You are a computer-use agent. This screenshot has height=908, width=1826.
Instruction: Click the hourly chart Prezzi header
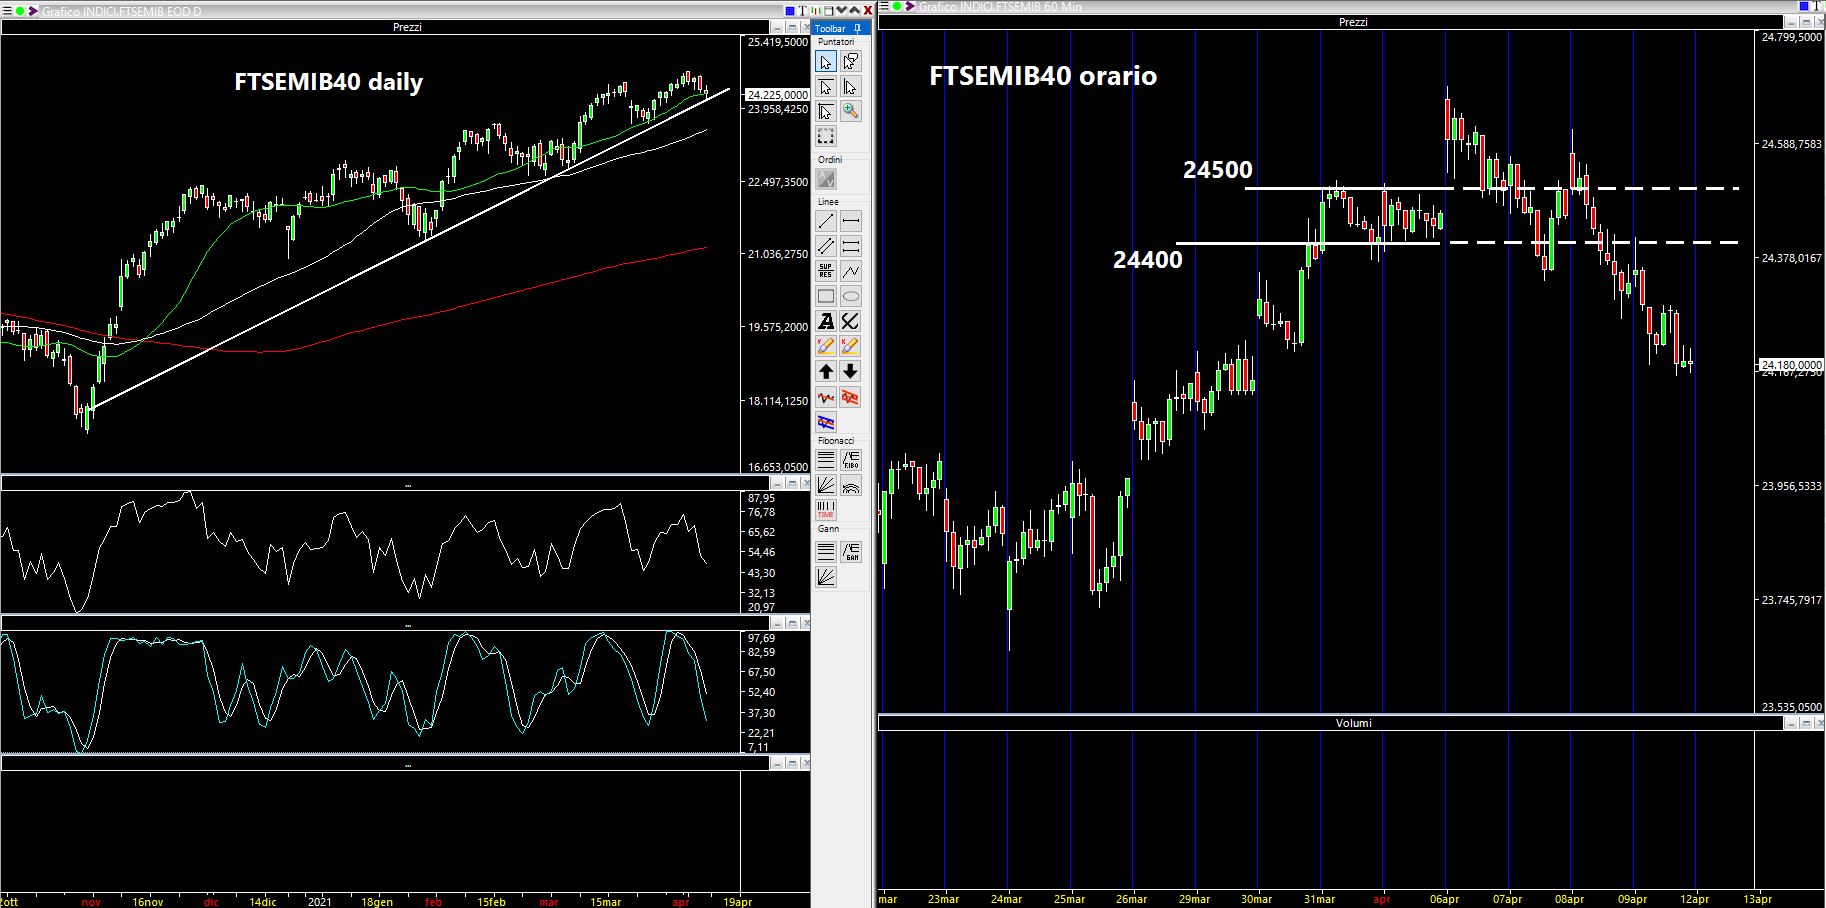[x=1353, y=22]
